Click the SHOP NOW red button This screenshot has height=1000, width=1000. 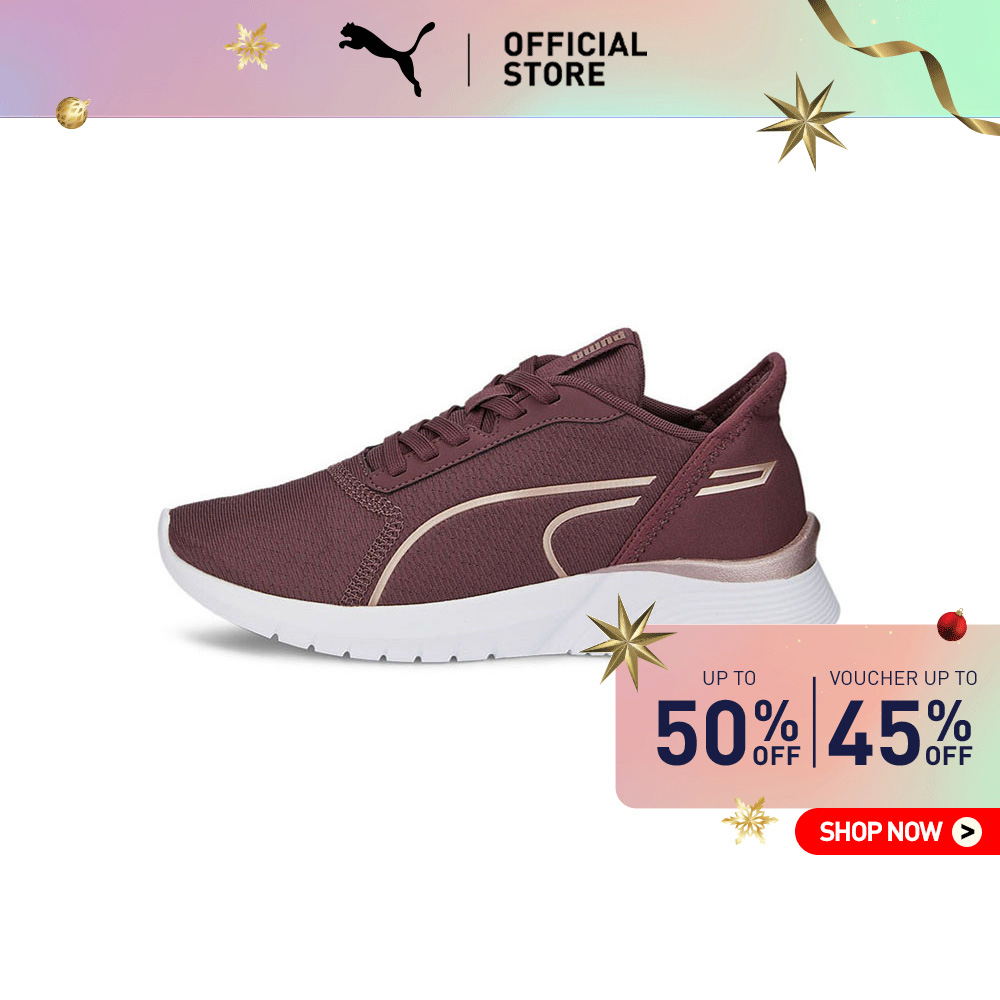897,831
